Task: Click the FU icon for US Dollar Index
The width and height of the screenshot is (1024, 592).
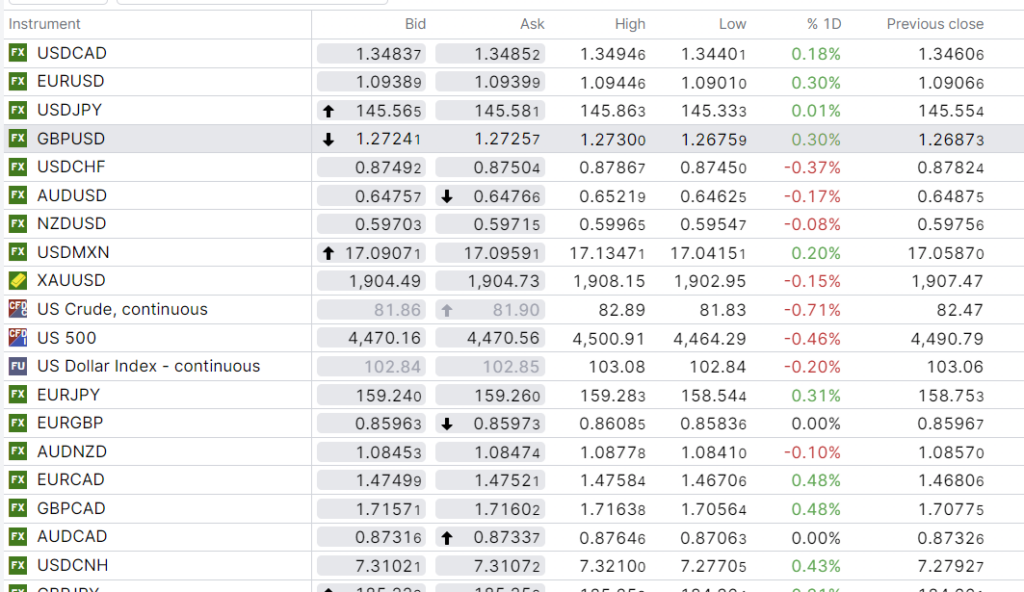Action: click(17, 366)
